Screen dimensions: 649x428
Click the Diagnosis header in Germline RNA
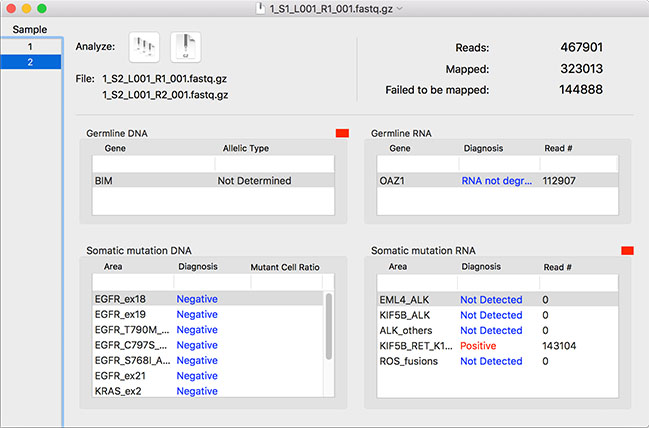pyautogui.click(x=483, y=148)
